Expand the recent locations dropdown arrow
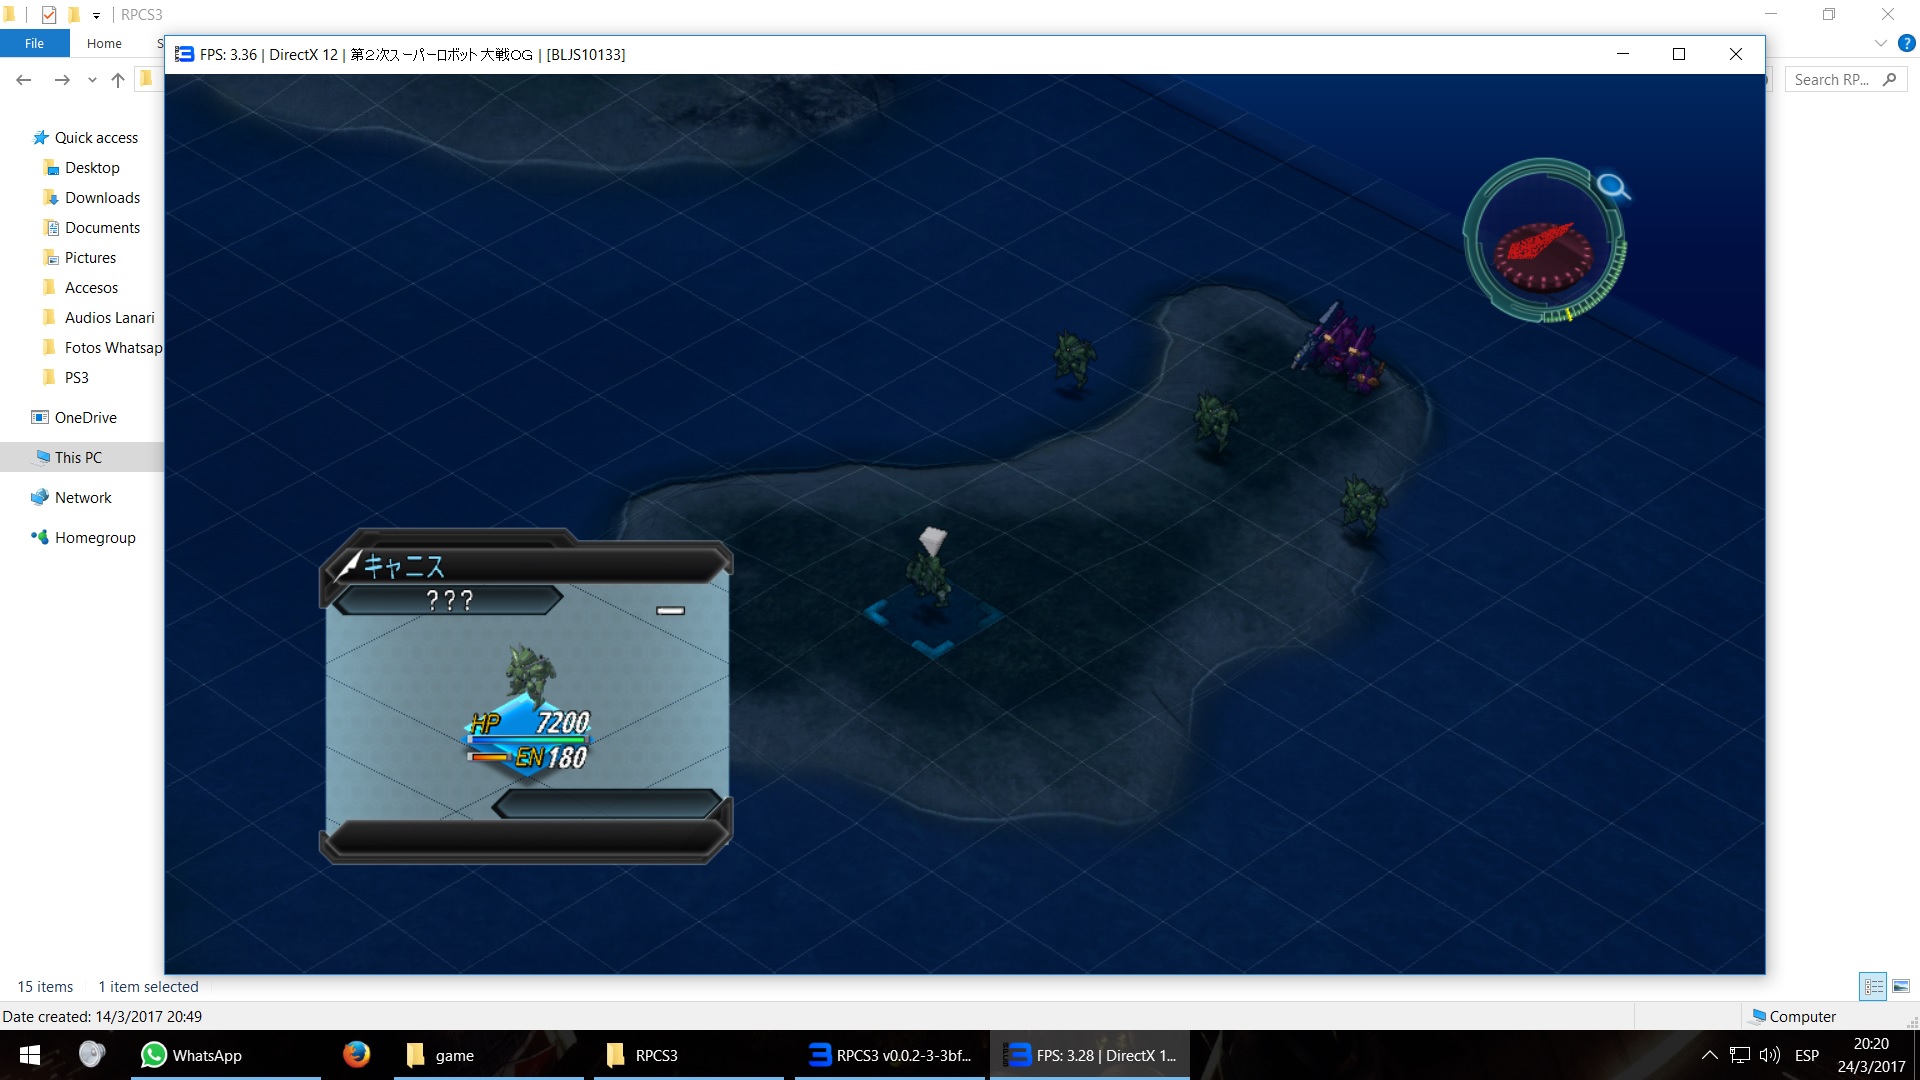 click(x=92, y=80)
